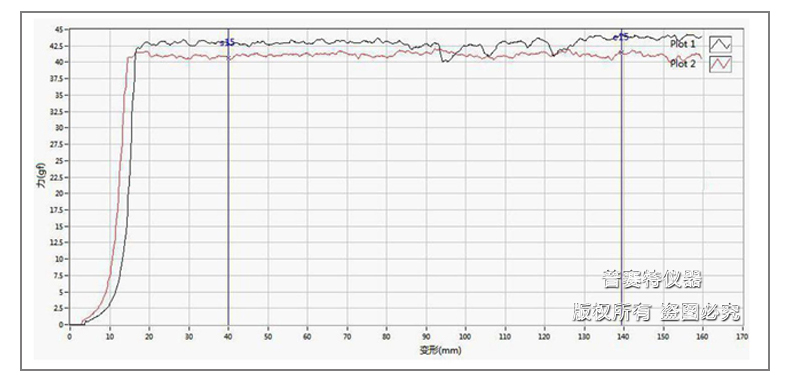Click the s15 cursor label
This screenshot has height=380, width=790.
click(228, 43)
